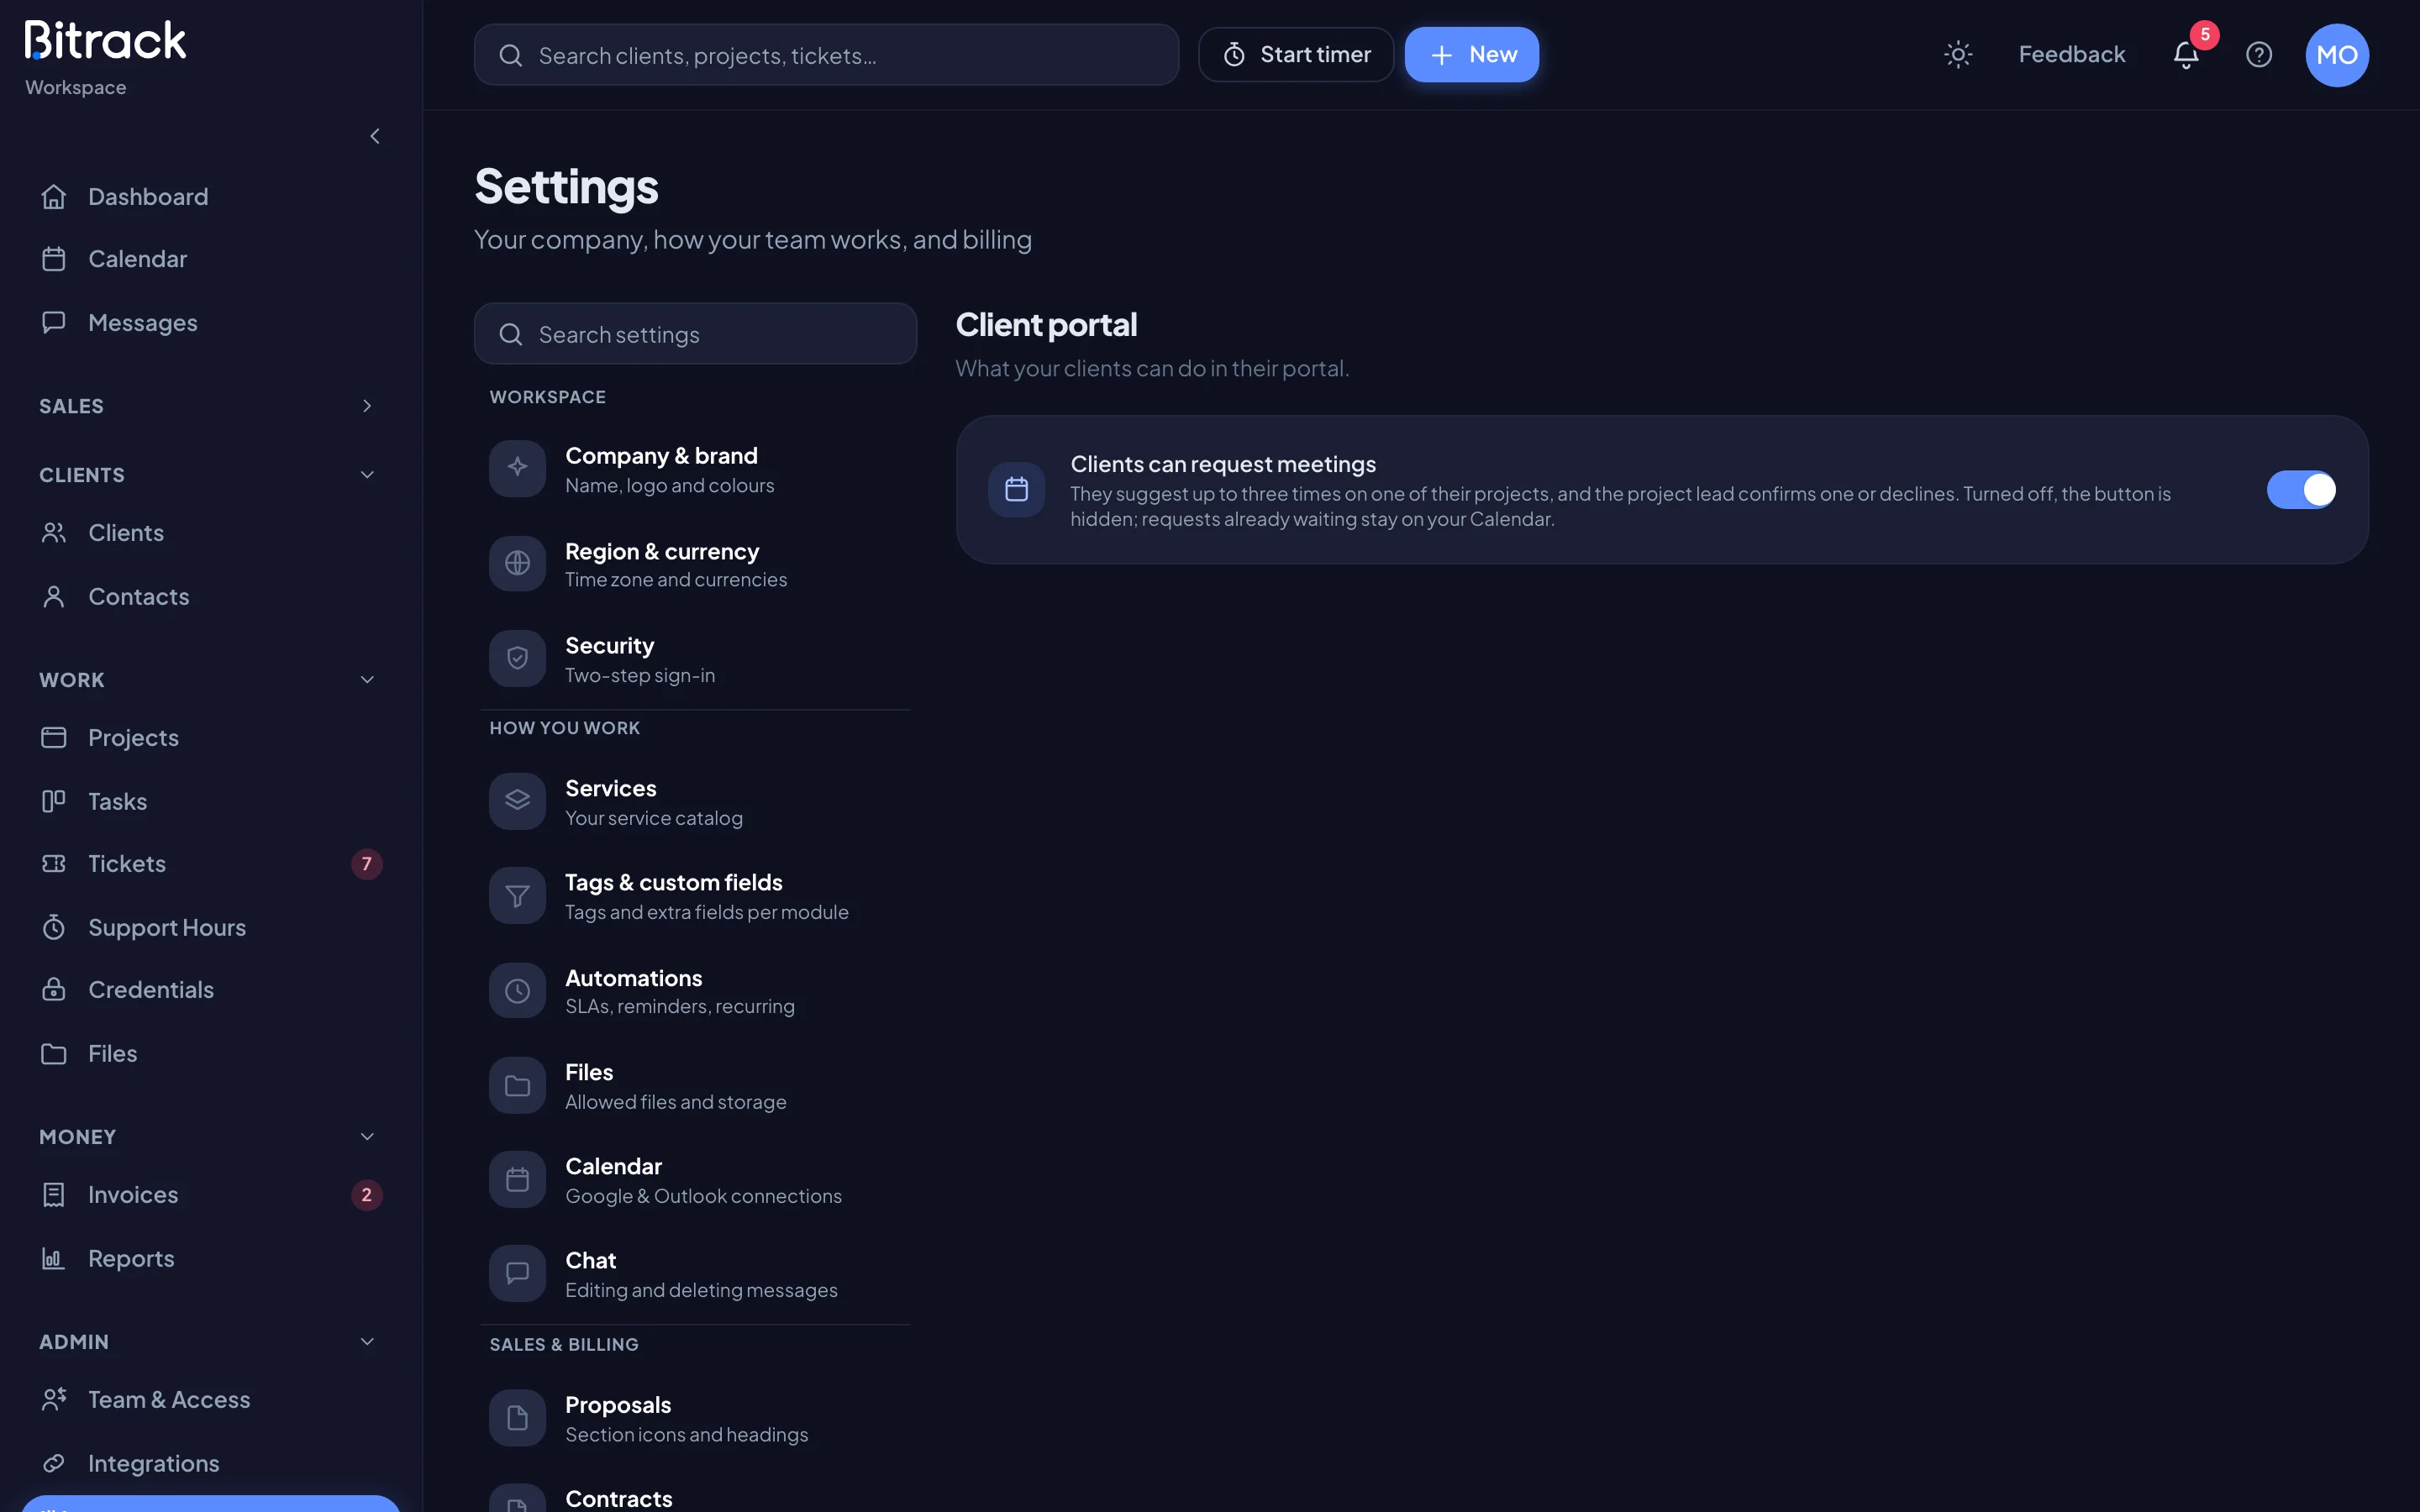The height and width of the screenshot is (1512, 2420).
Task: Click the Support Hours timer icon
Action: point(54,927)
